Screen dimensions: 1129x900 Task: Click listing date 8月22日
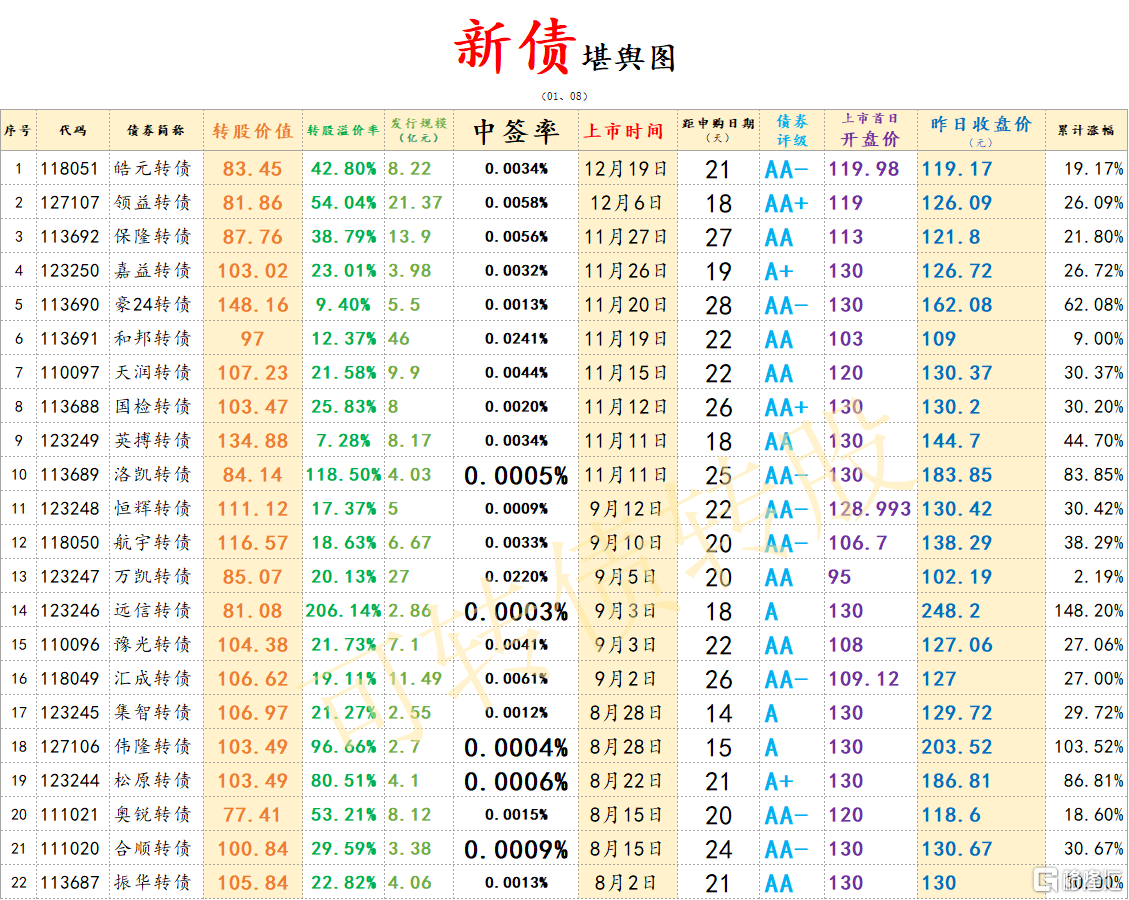pos(625,780)
